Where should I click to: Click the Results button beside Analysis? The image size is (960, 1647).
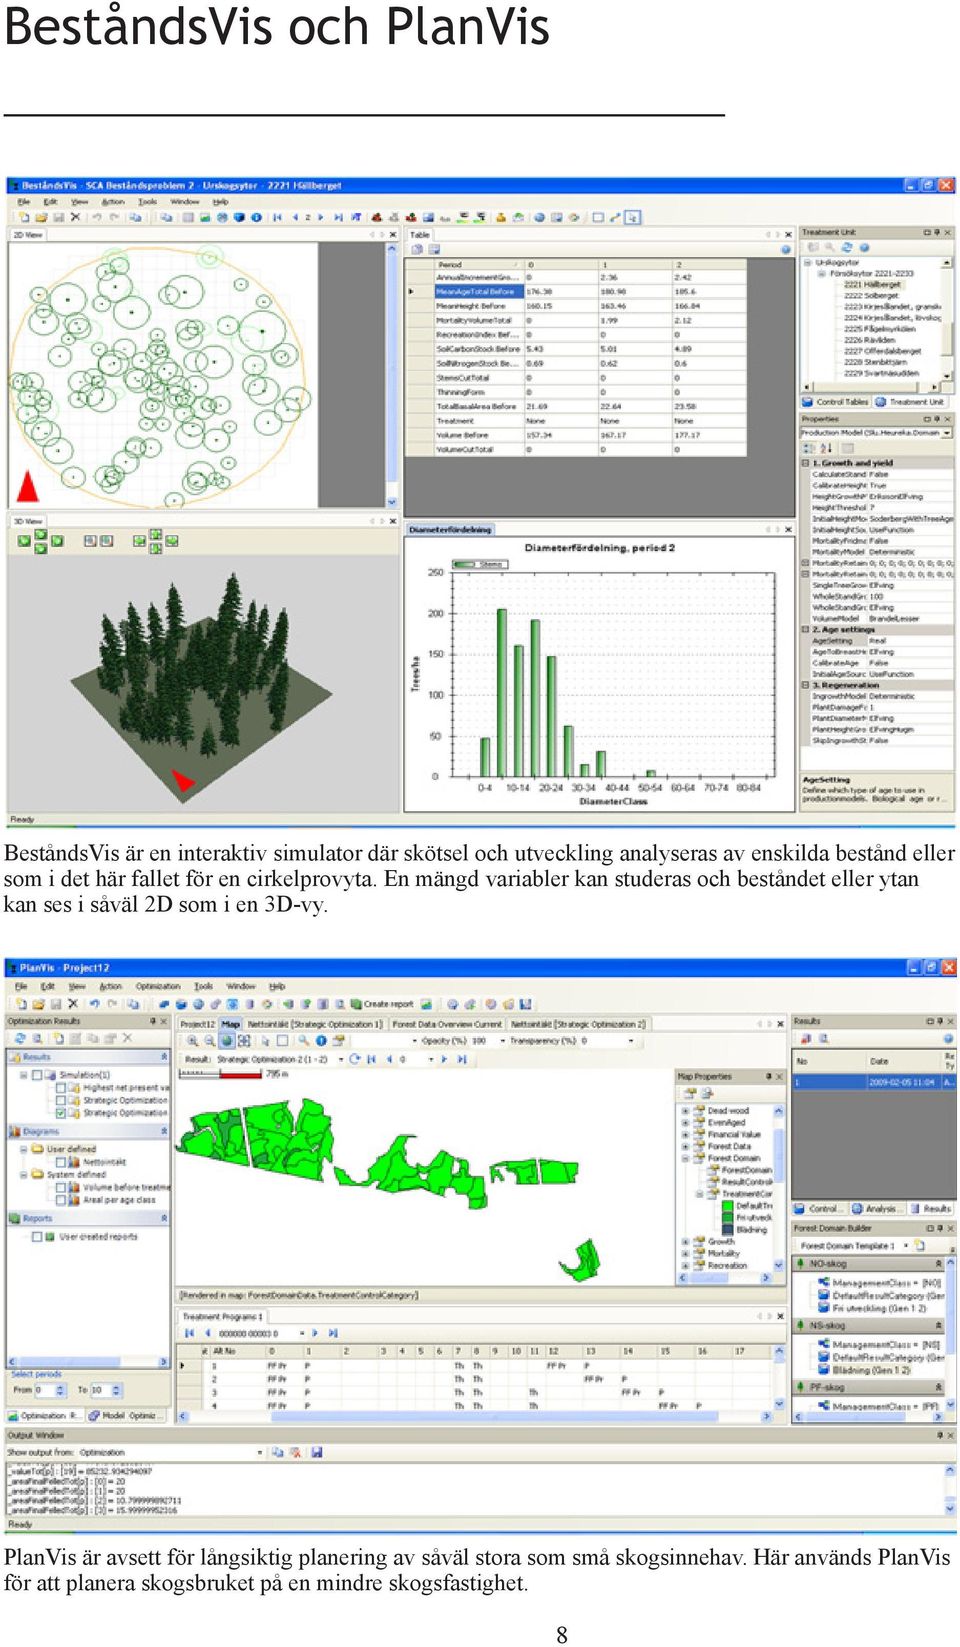pos(930,1209)
